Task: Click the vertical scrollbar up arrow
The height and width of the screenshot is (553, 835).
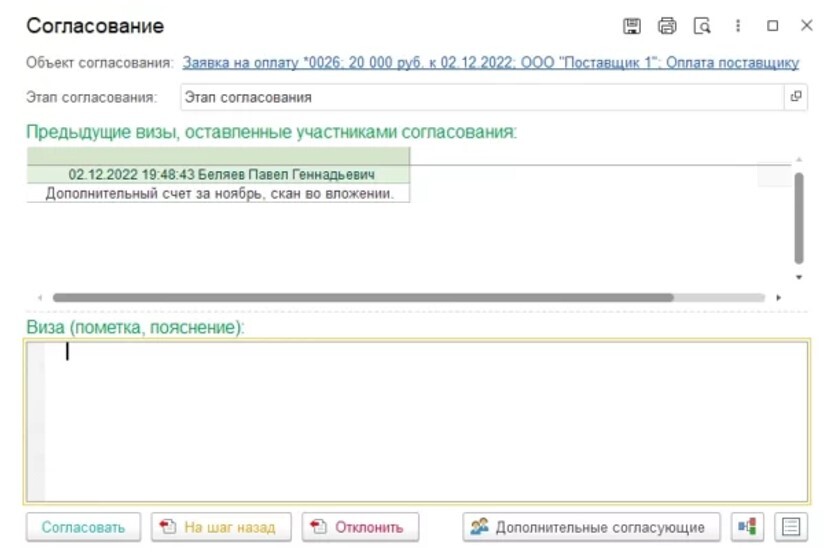Action: tap(798, 160)
